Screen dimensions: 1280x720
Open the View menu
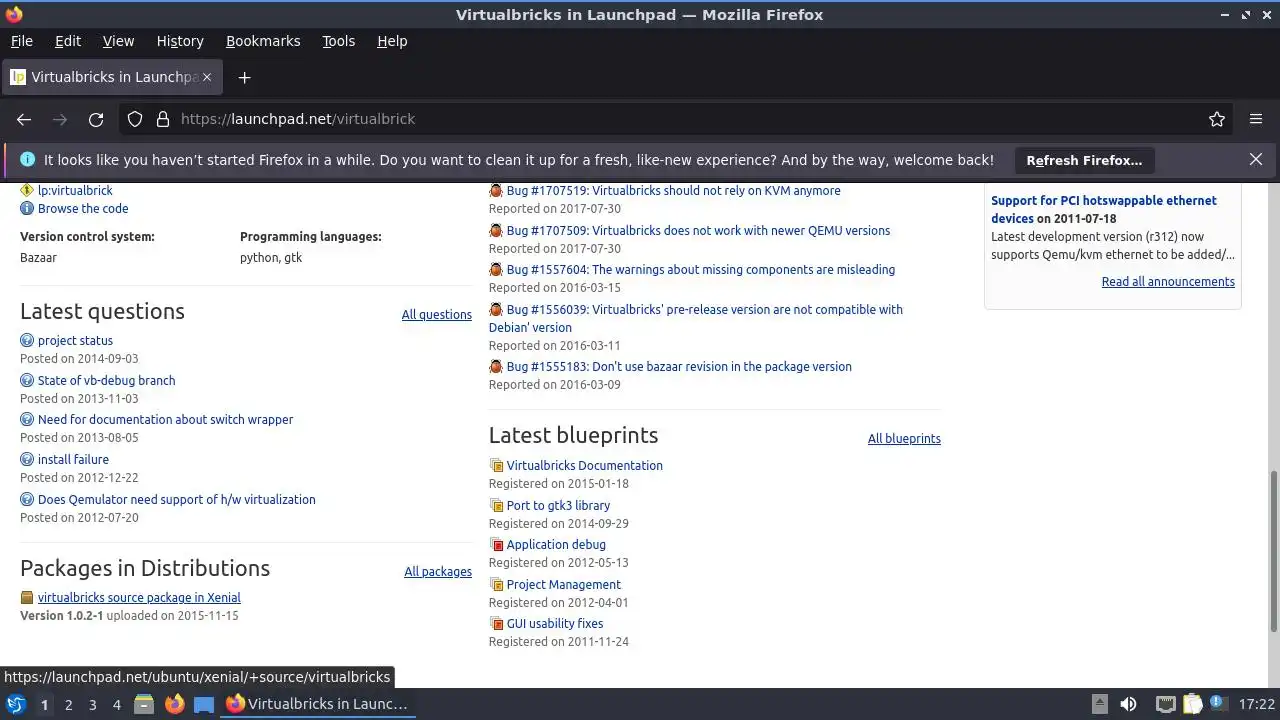pos(118,41)
